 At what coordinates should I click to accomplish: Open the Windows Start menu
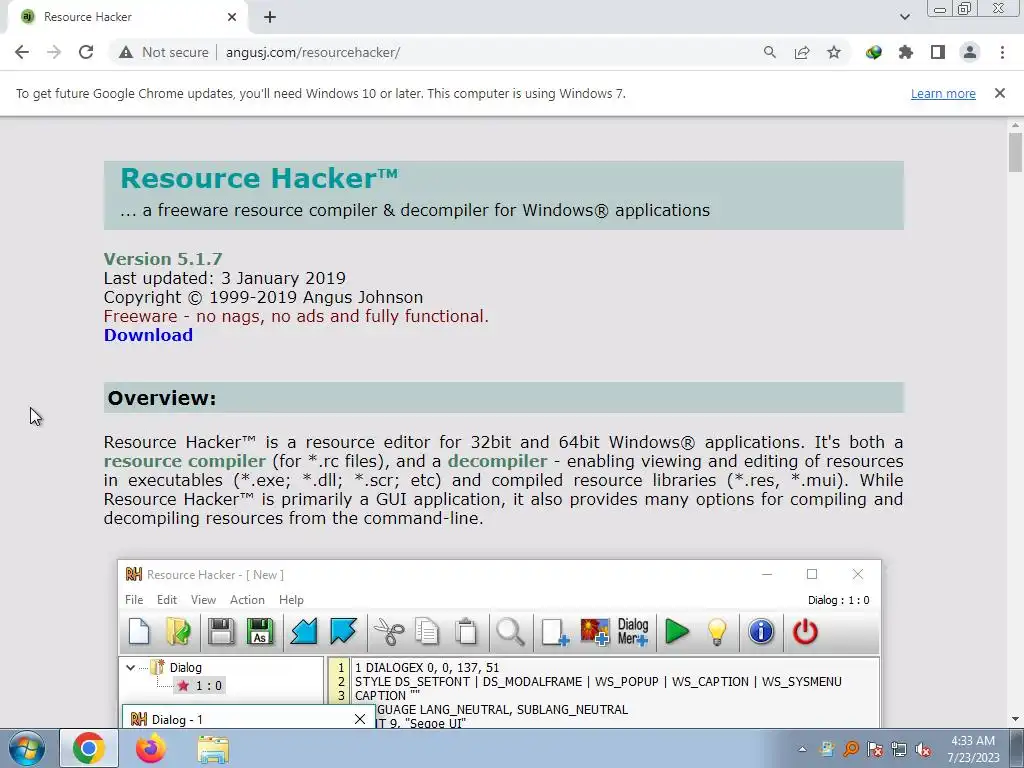pos(26,748)
